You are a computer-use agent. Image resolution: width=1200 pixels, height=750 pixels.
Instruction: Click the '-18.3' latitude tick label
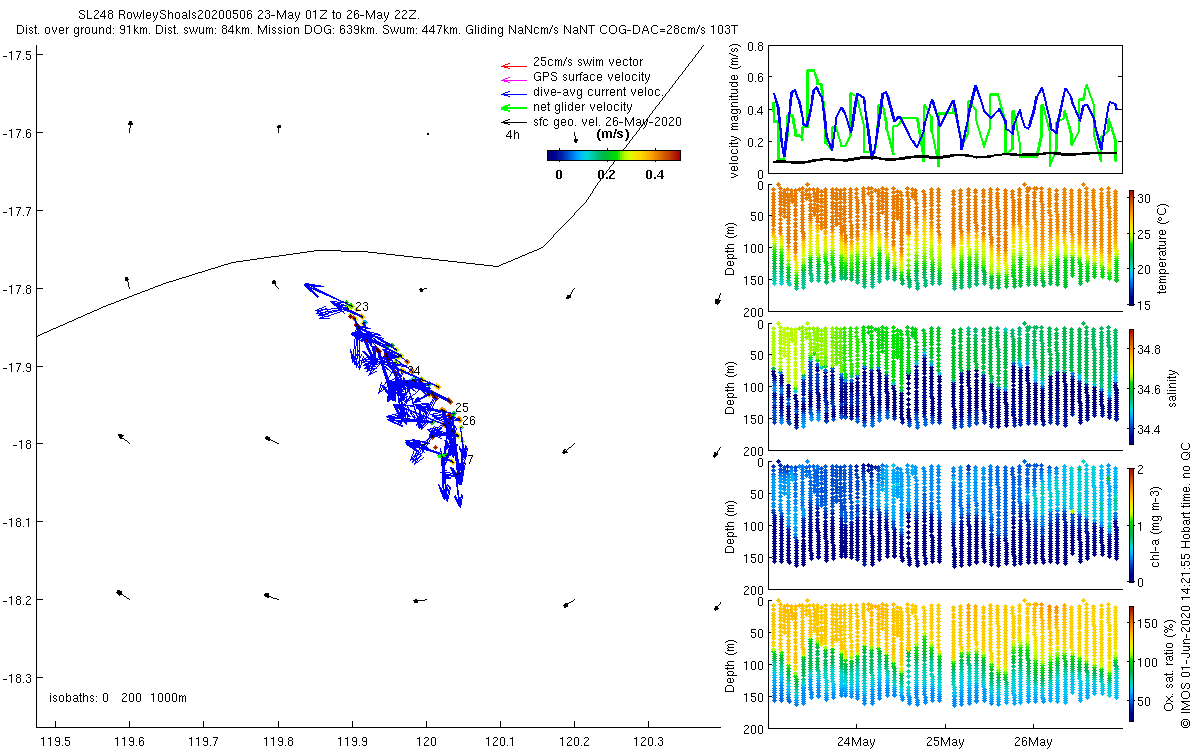(16, 679)
